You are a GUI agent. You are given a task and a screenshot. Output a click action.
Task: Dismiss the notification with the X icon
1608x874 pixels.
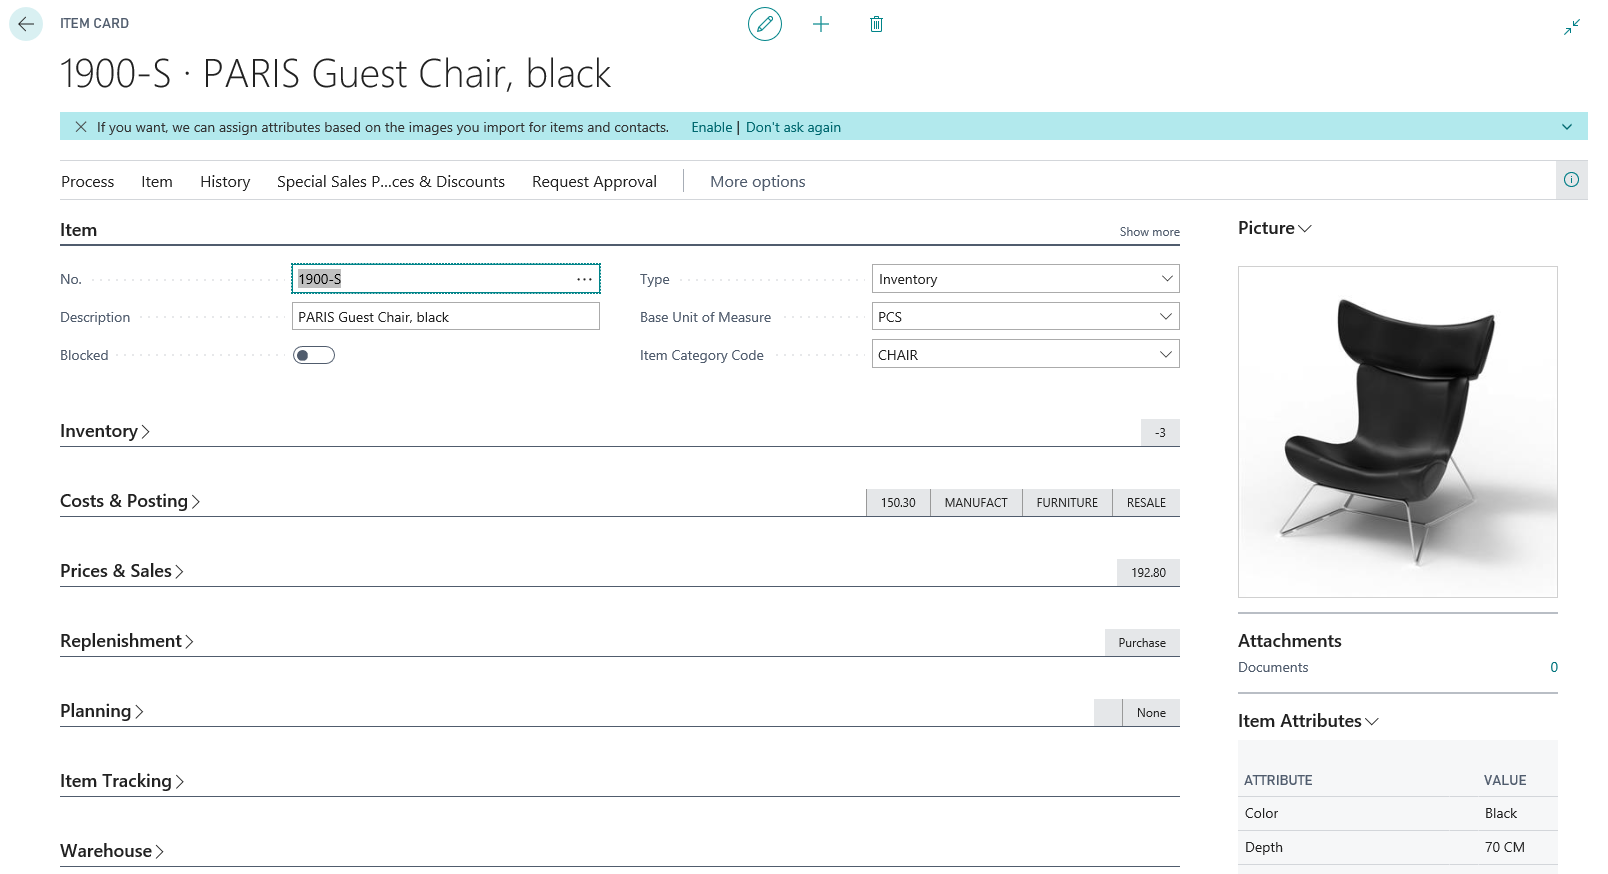(81, 127)
